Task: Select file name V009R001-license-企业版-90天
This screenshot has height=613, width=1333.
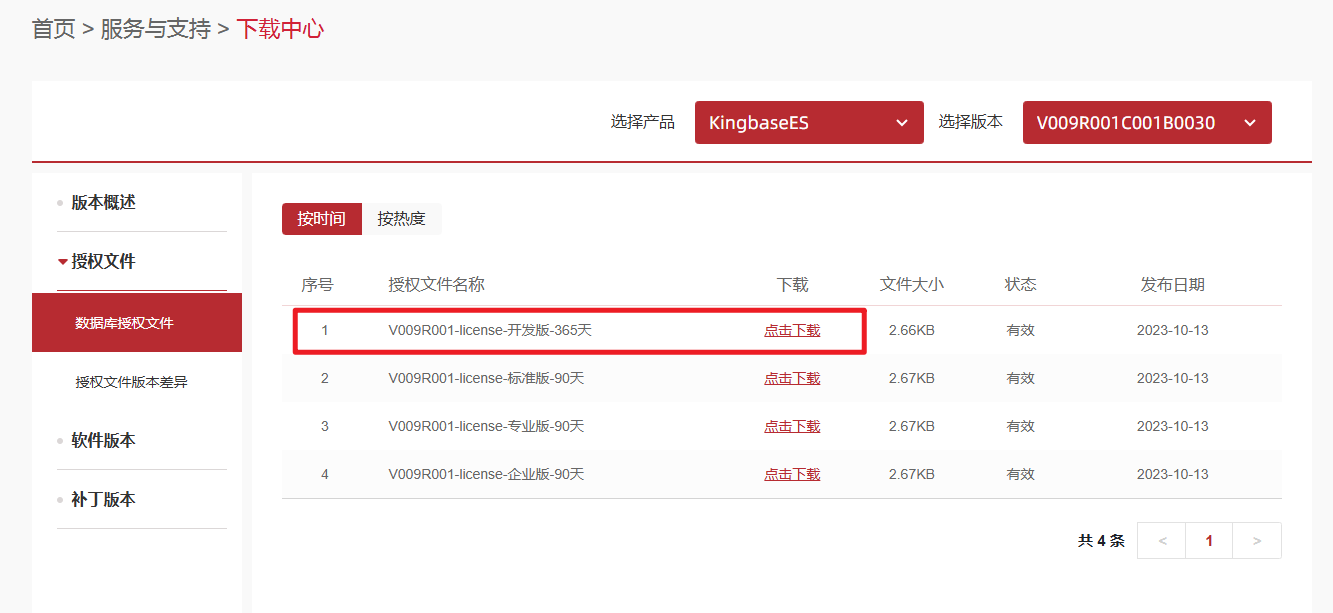Action: tap(486, 474)
